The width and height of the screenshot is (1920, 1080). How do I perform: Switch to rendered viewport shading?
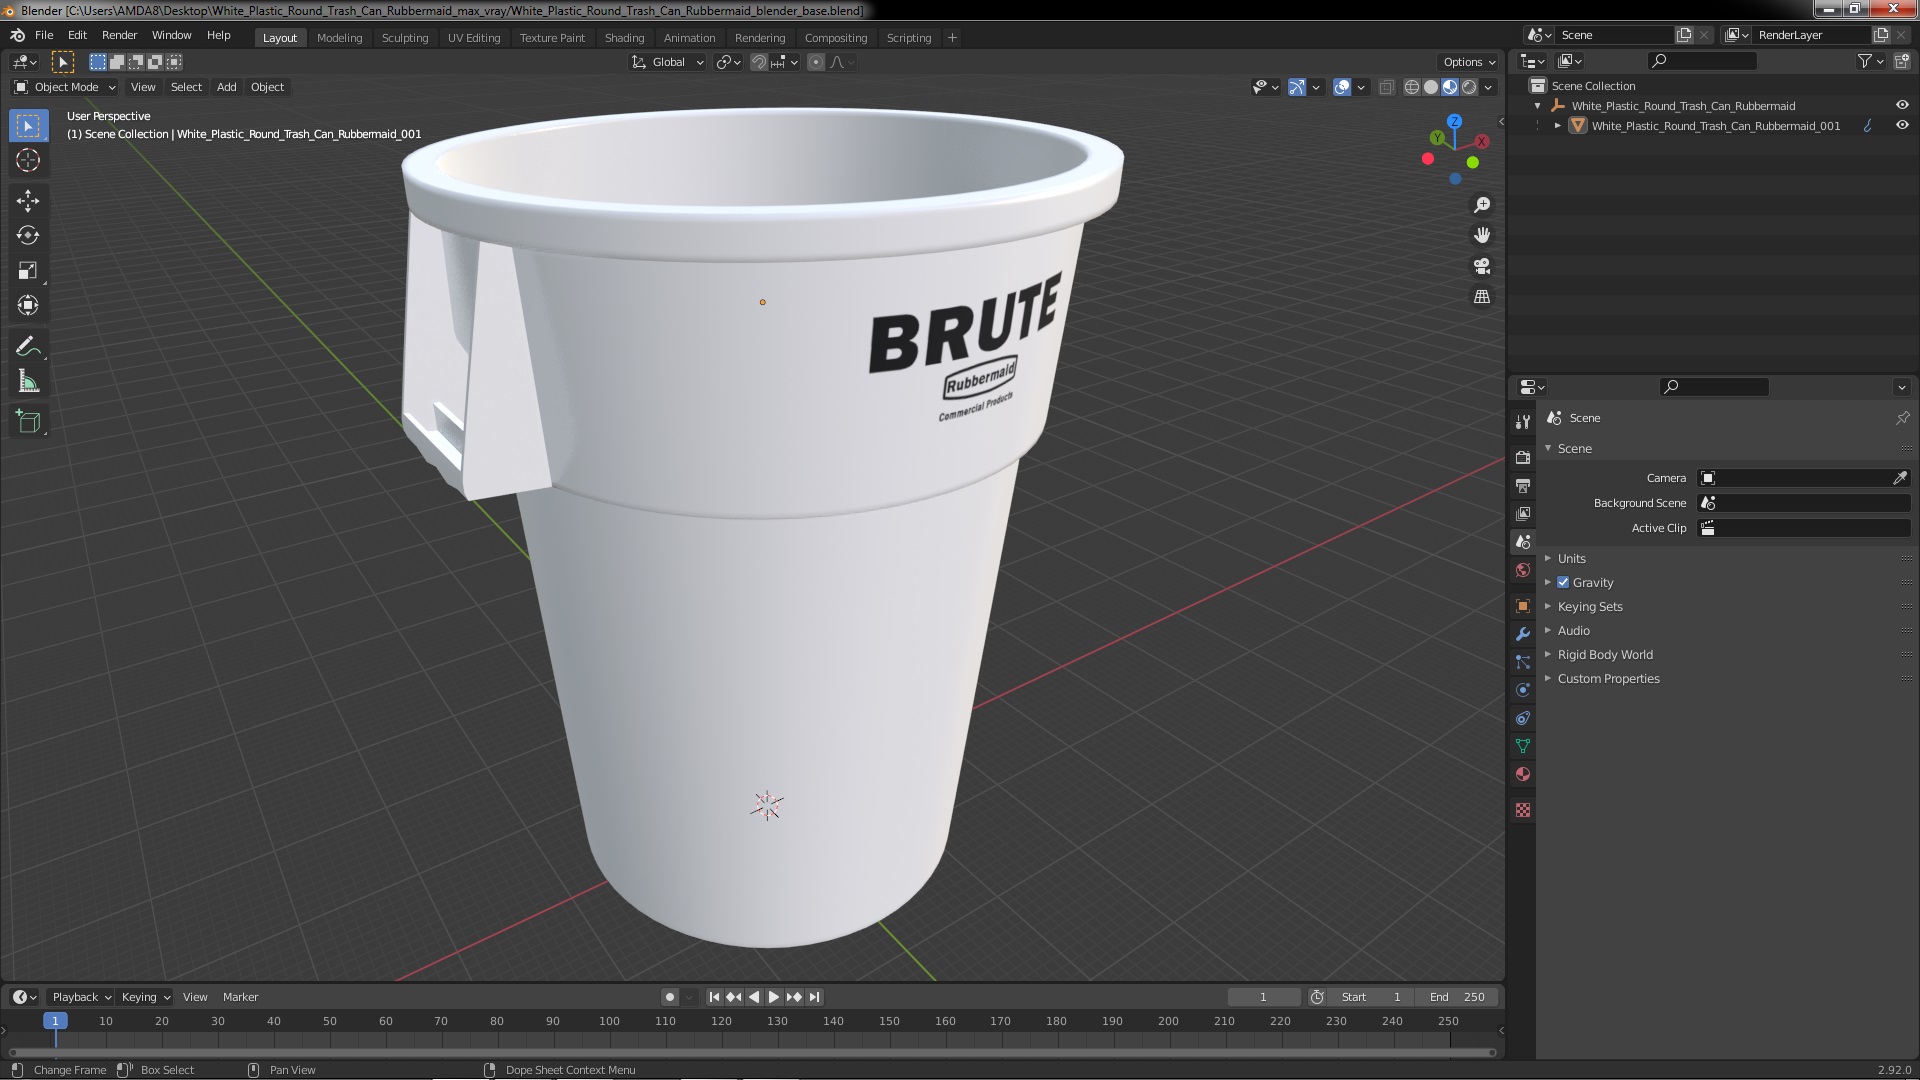pos(1469,87)
